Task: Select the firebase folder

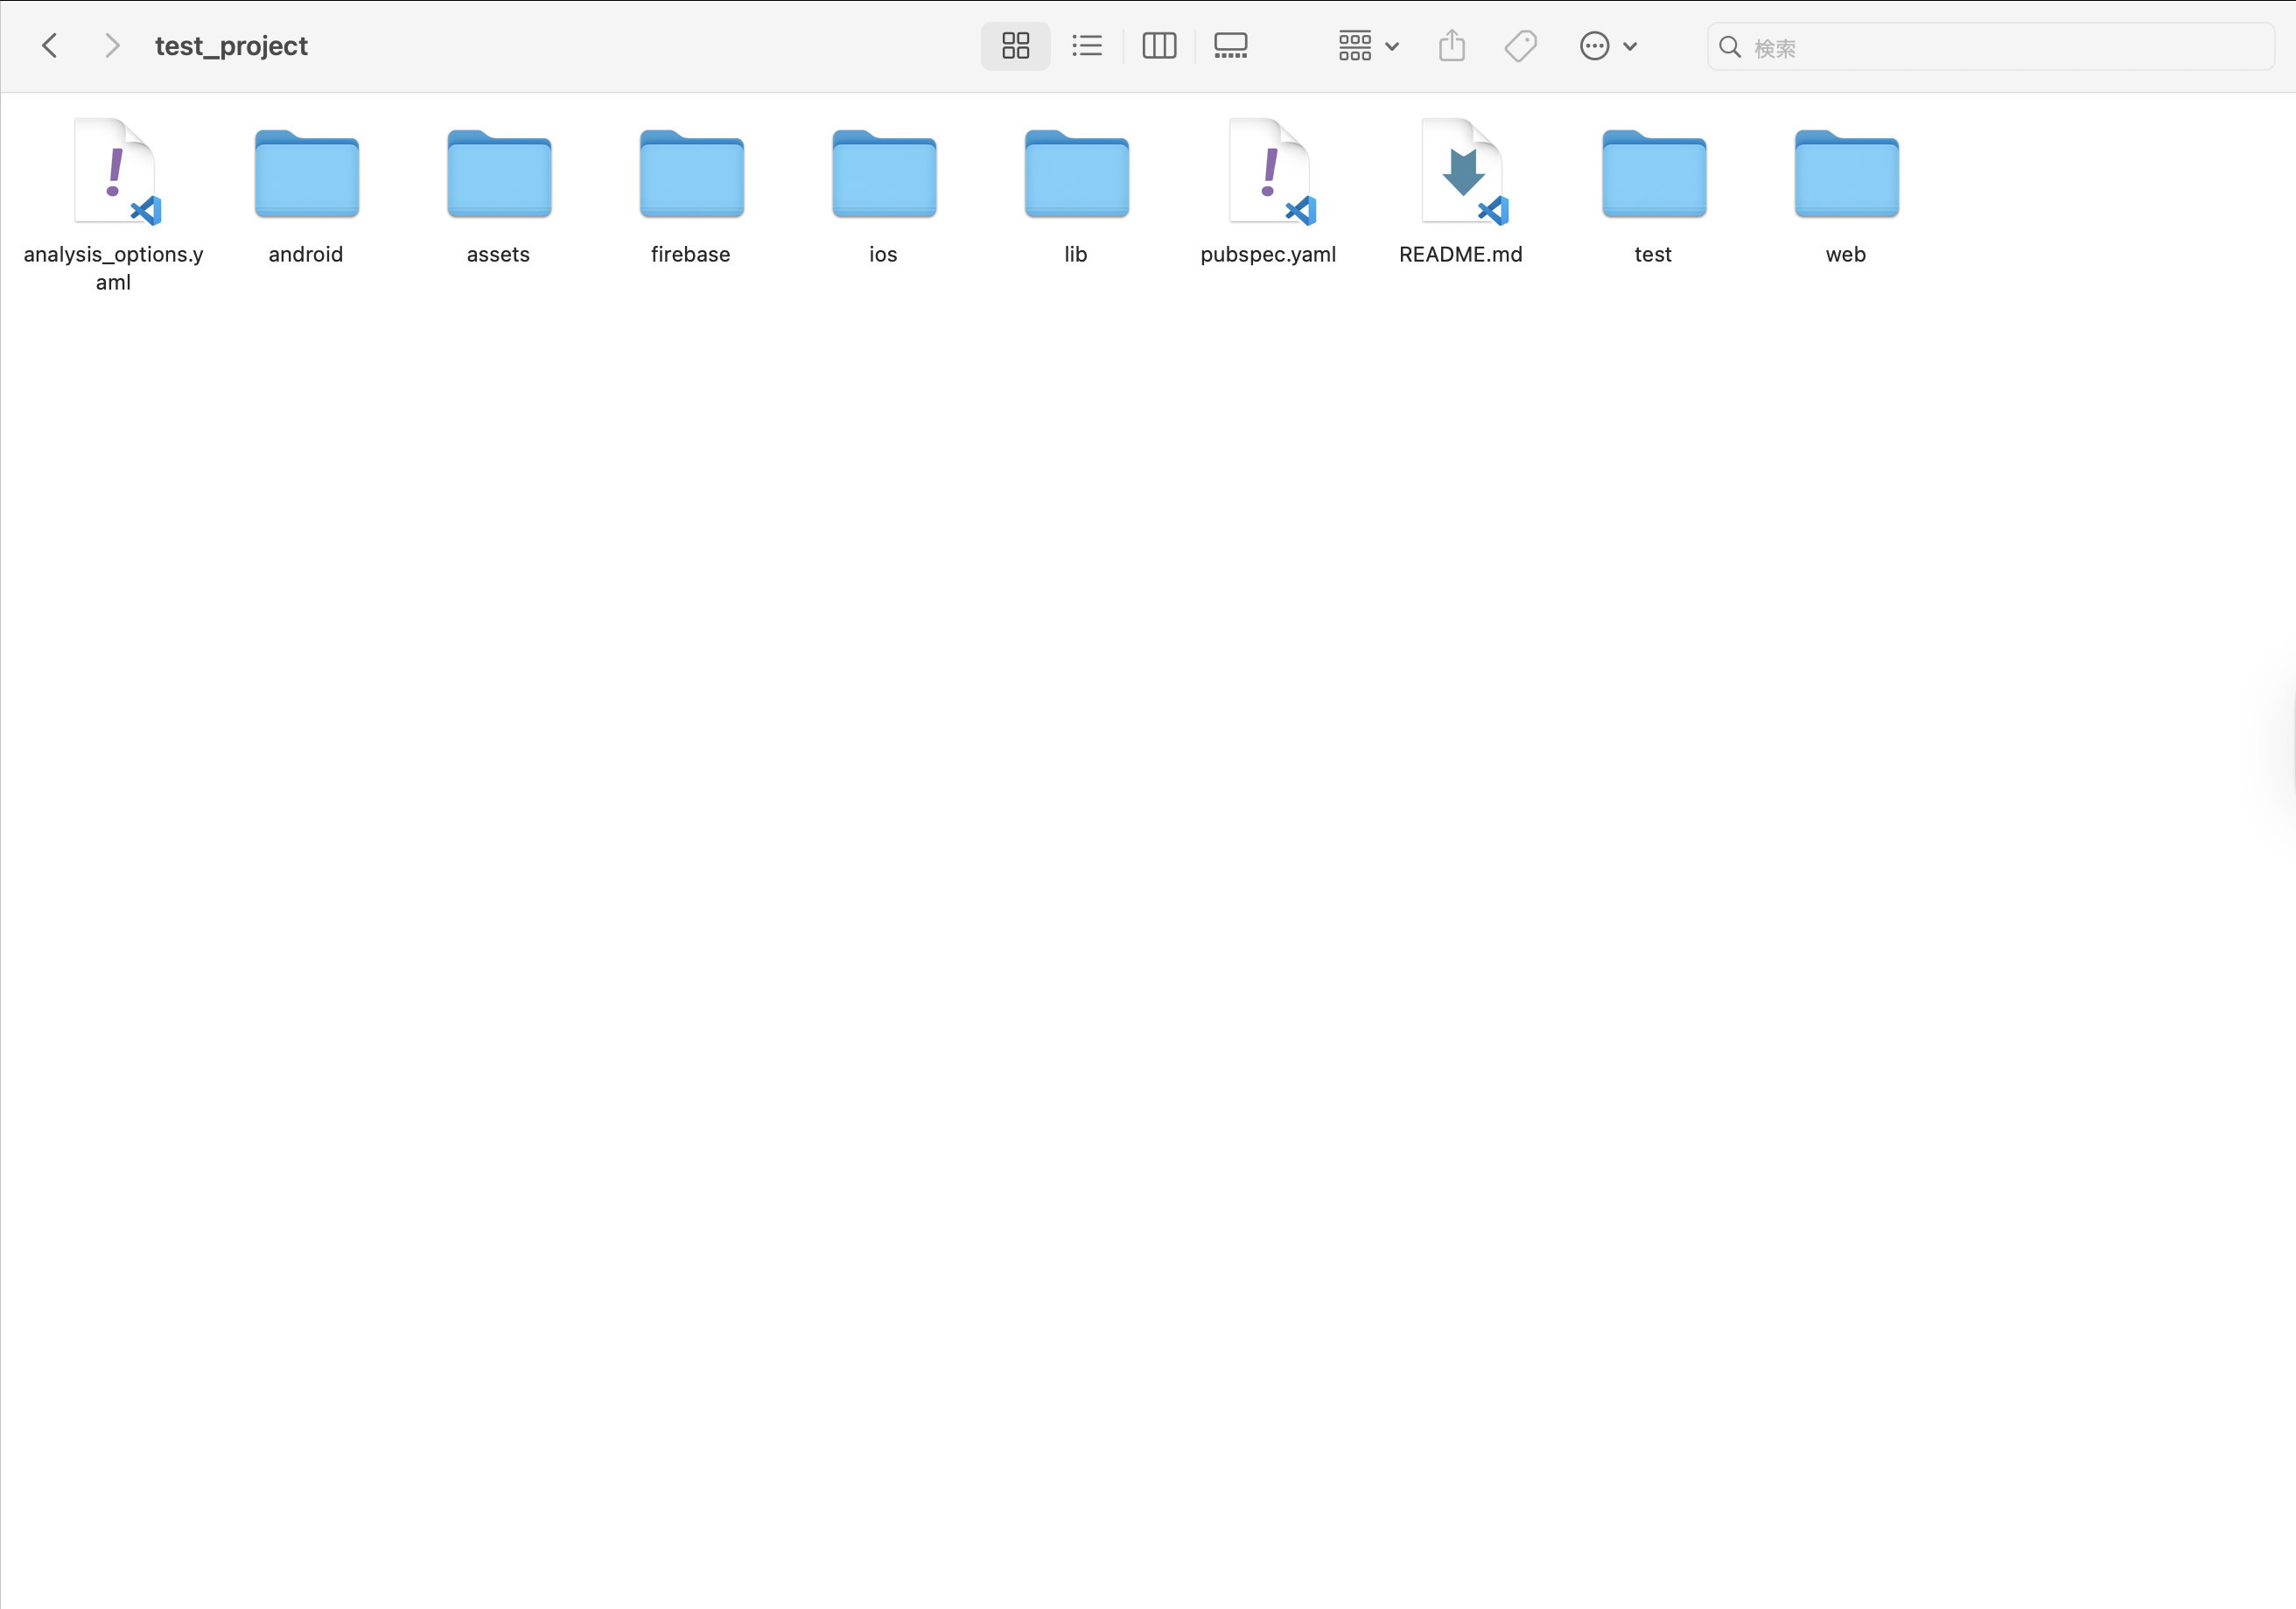Action: (x=691, y=174)
